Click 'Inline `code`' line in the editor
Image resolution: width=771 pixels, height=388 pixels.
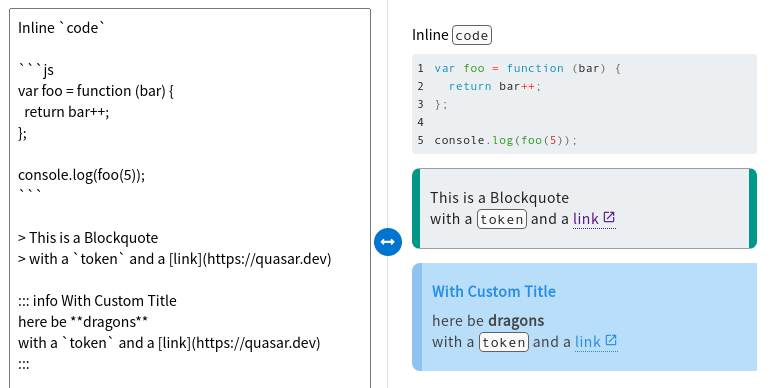point(61,28)
